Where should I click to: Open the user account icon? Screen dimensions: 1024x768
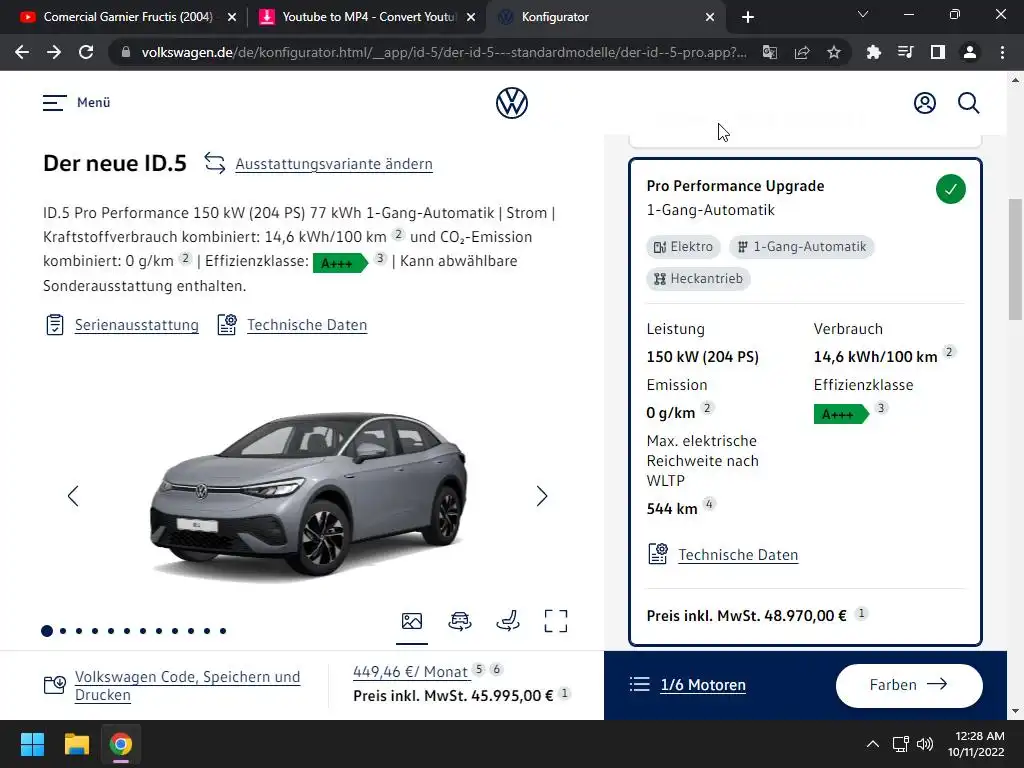(x=924, y=103)
